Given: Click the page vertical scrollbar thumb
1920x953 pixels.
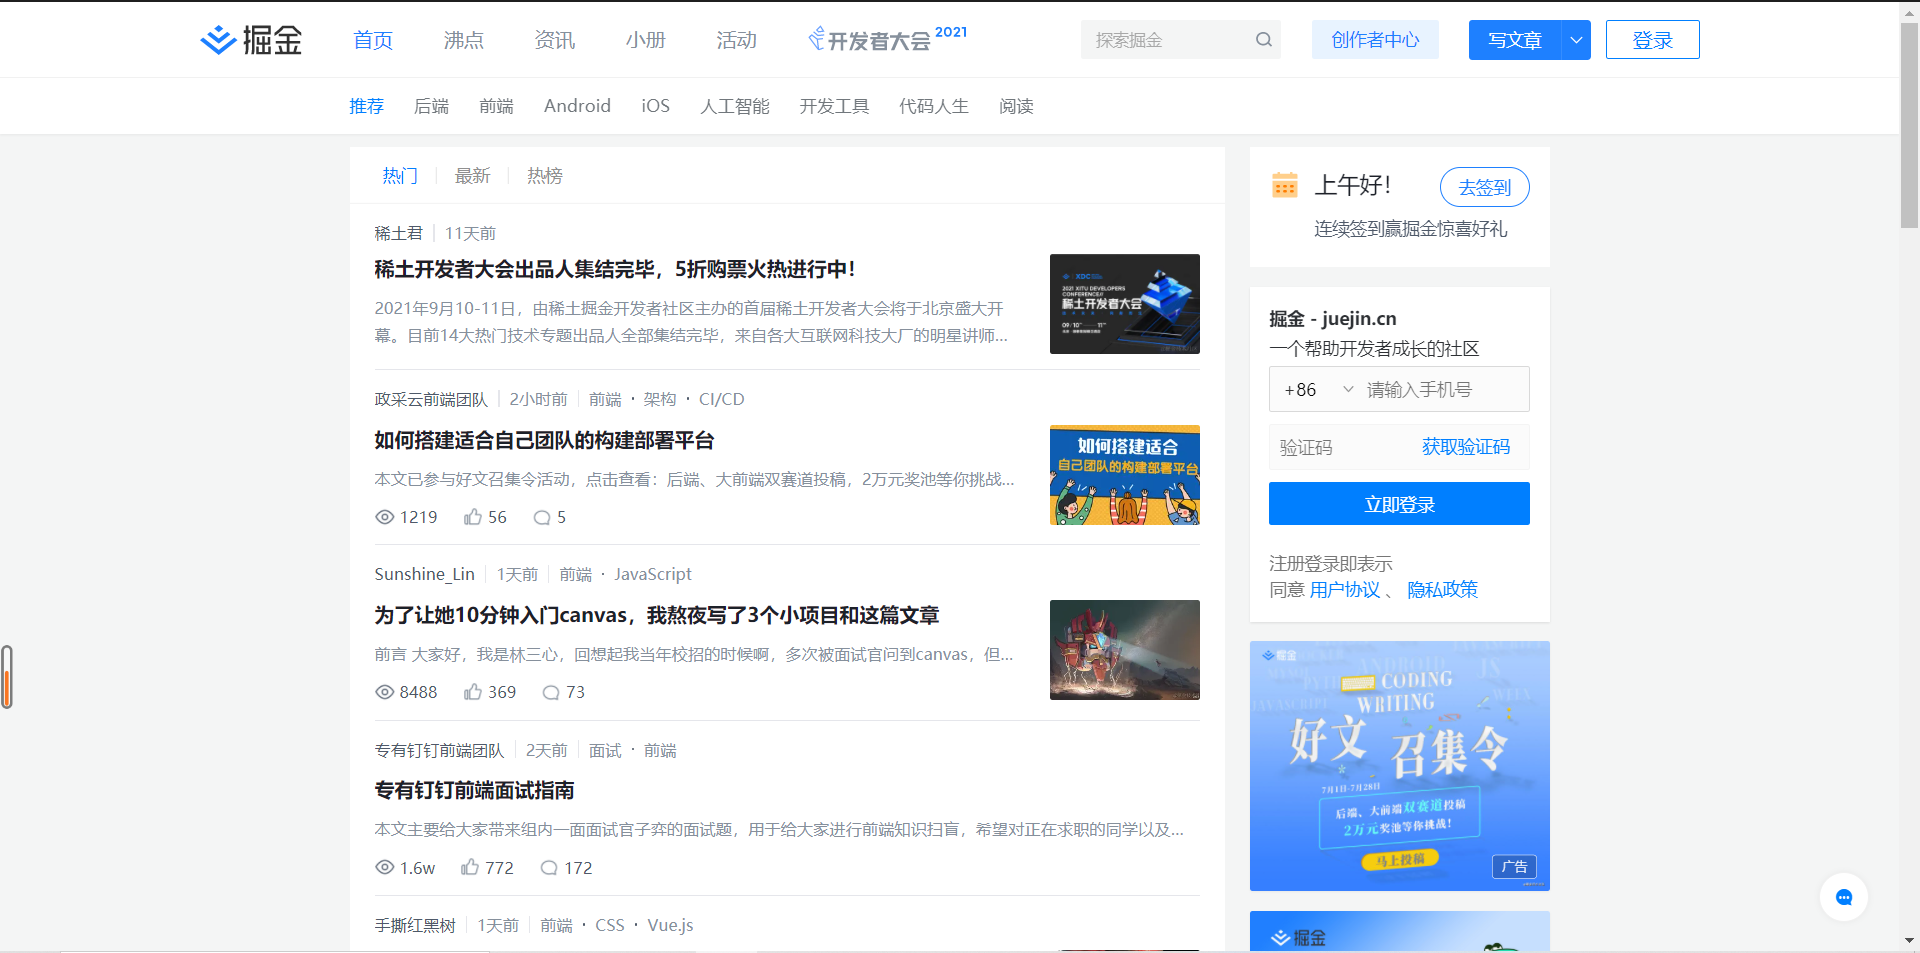Looking at the screenshot, I should coord(1909,125).
